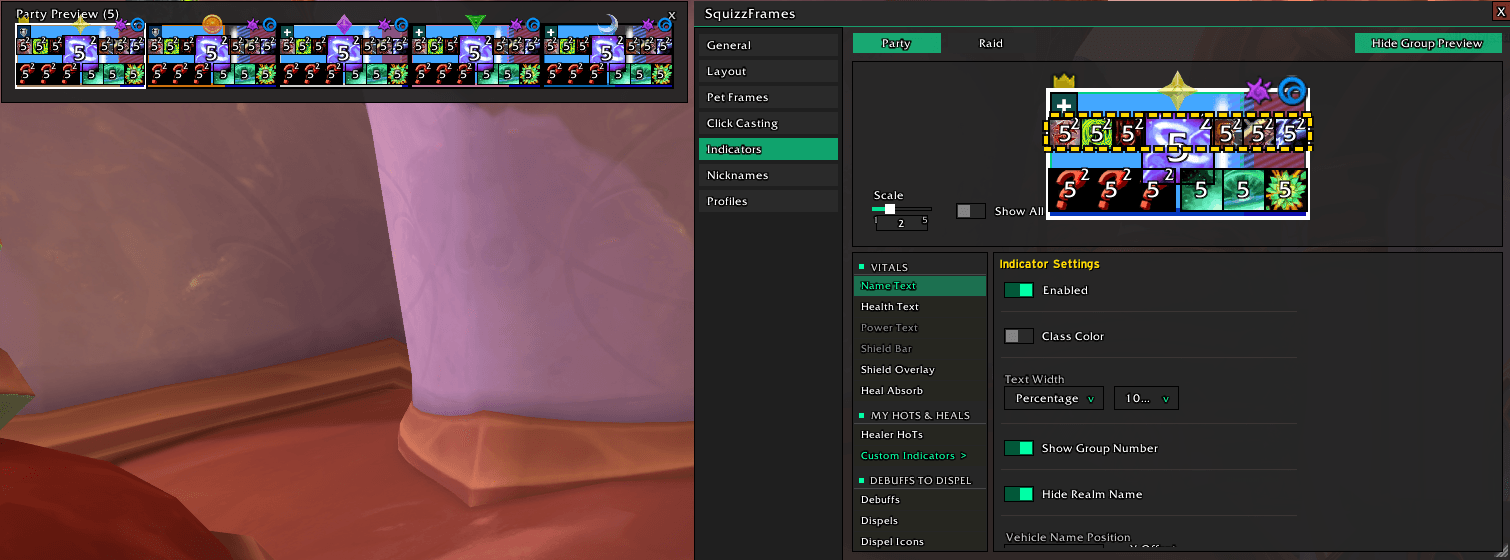Viewport: 1510px width, 560px height.
Task: Click the purple spiky debuff icon in settings preview
Action: click(x=1258, y=92)
